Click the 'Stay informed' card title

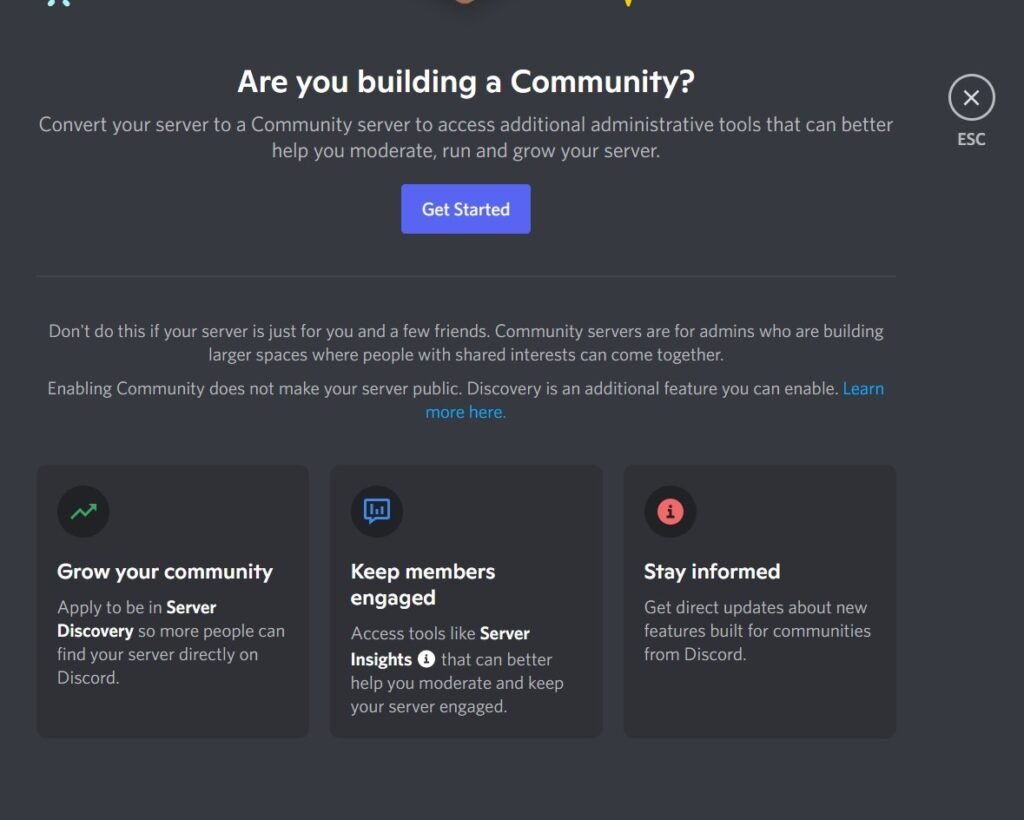(x=712, y=572)
